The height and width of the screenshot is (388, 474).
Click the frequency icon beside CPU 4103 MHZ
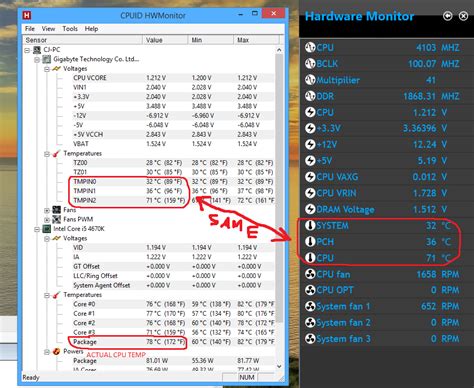tap(310, 47)
